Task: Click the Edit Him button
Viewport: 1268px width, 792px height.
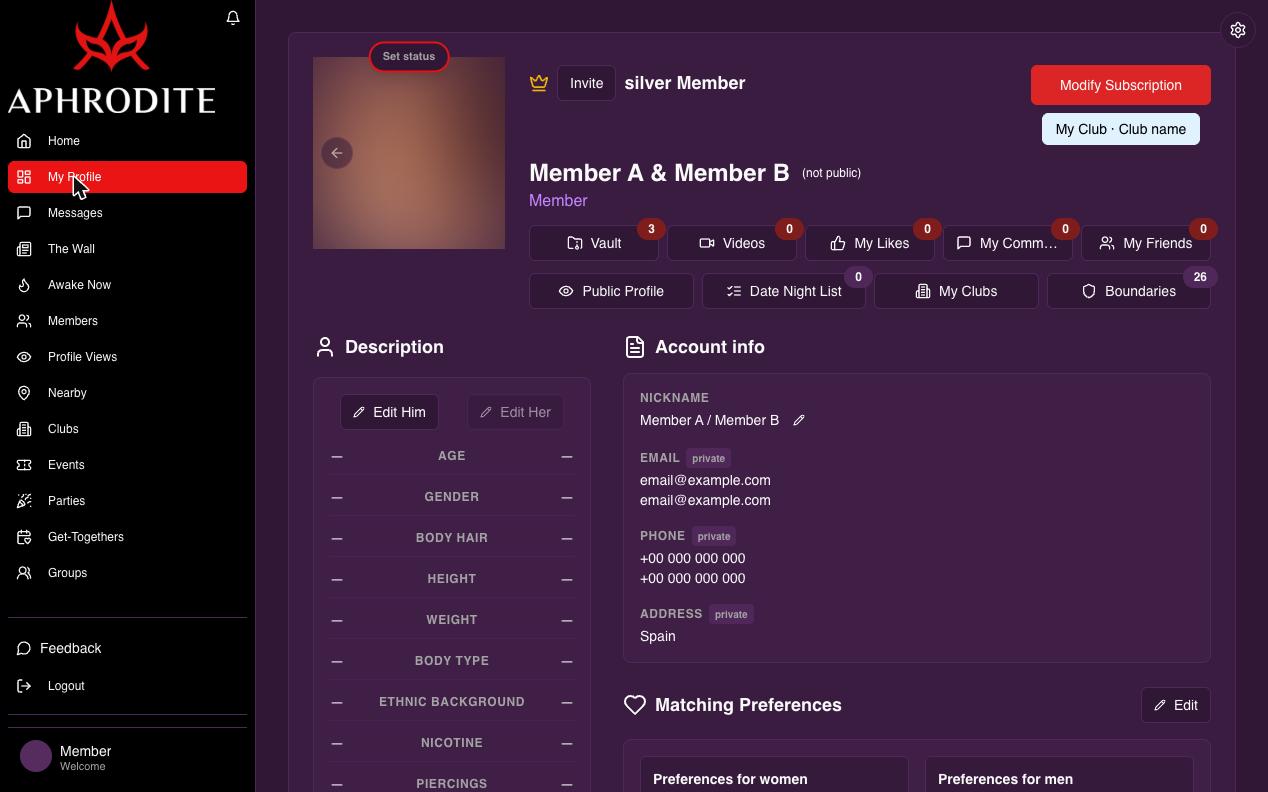Action: [x=389, y=412]
